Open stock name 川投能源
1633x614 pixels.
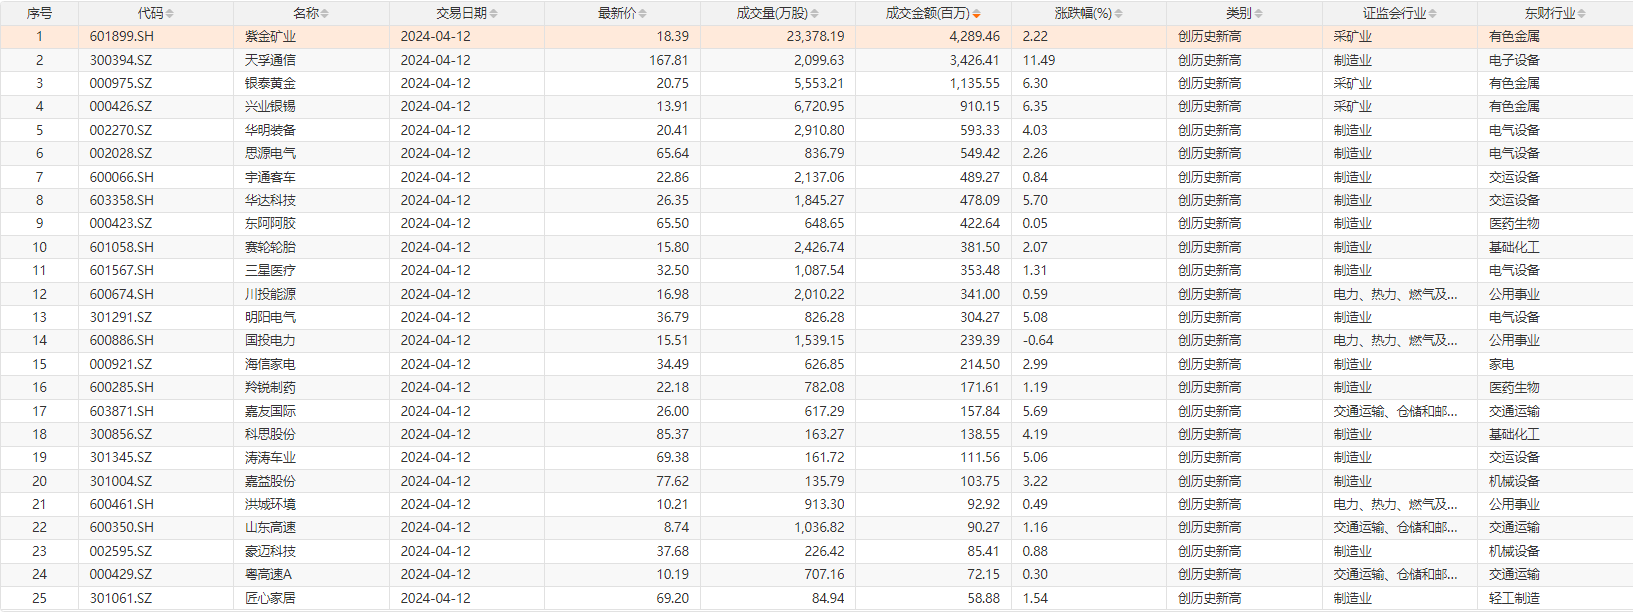pyautogui.click(x=270, y=294)
